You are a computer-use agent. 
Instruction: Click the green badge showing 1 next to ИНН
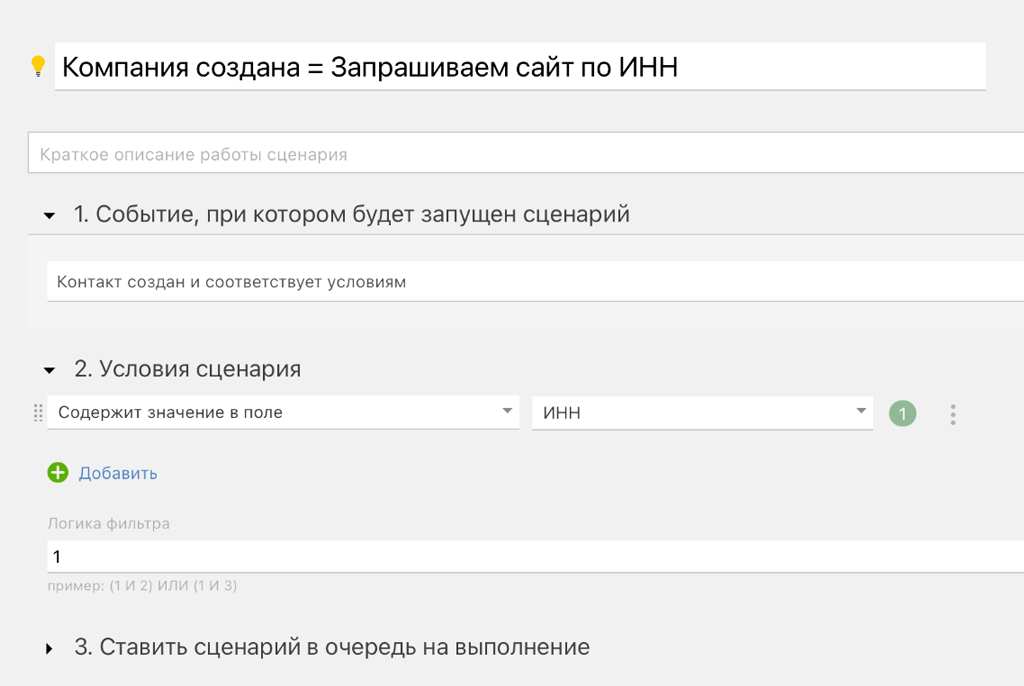pyautogui.click(x=902, y=412)
